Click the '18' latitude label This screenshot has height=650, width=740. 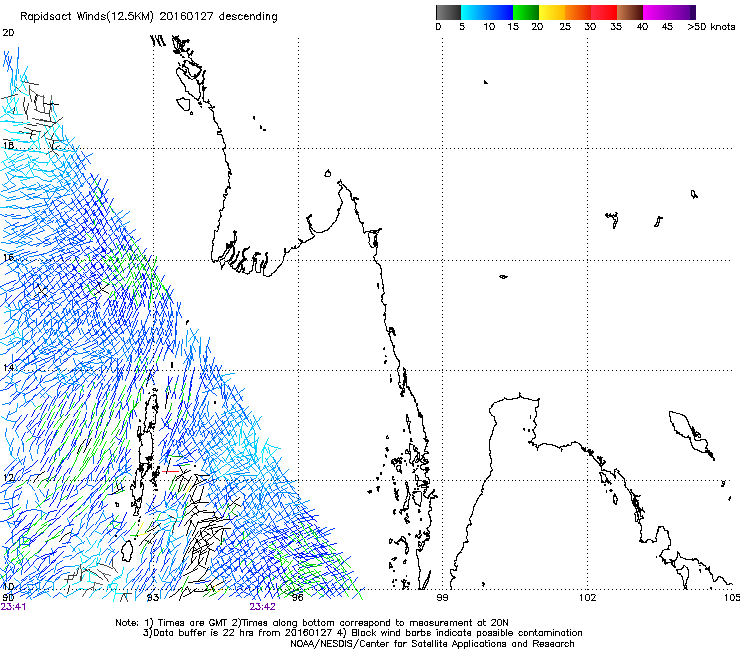(x=8, y=145)
